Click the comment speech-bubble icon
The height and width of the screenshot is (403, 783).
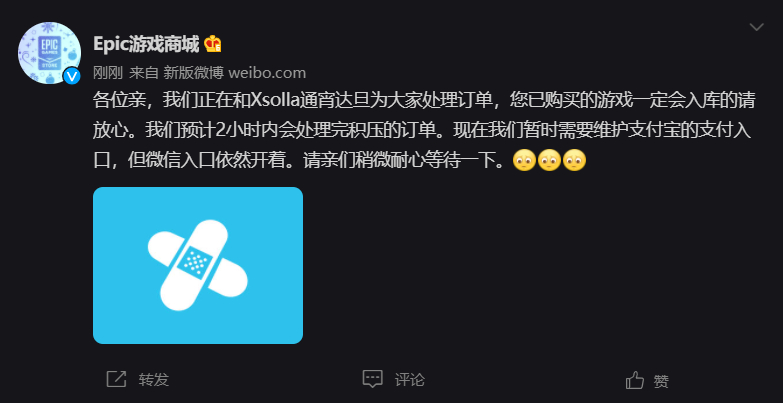373,380
